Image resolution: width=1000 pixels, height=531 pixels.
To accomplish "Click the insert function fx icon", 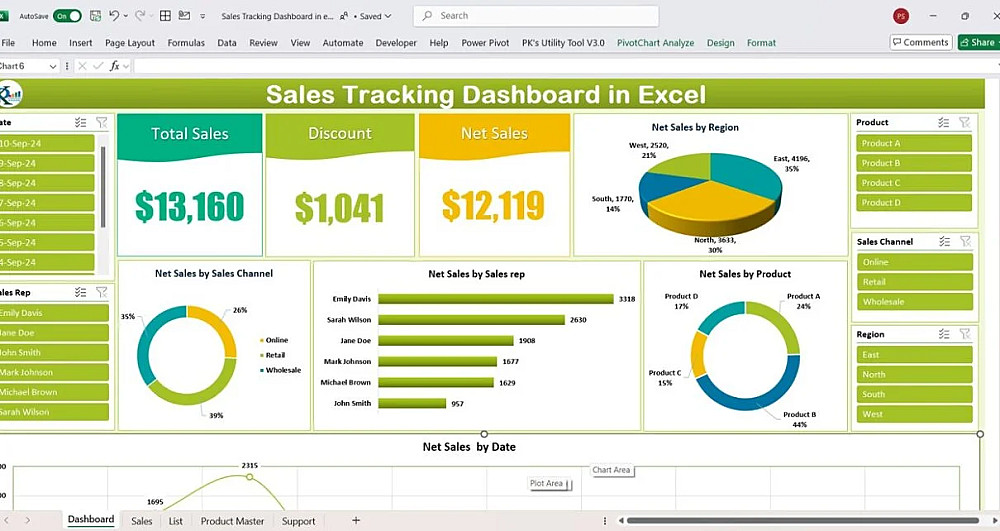I will tap(115, 66).
